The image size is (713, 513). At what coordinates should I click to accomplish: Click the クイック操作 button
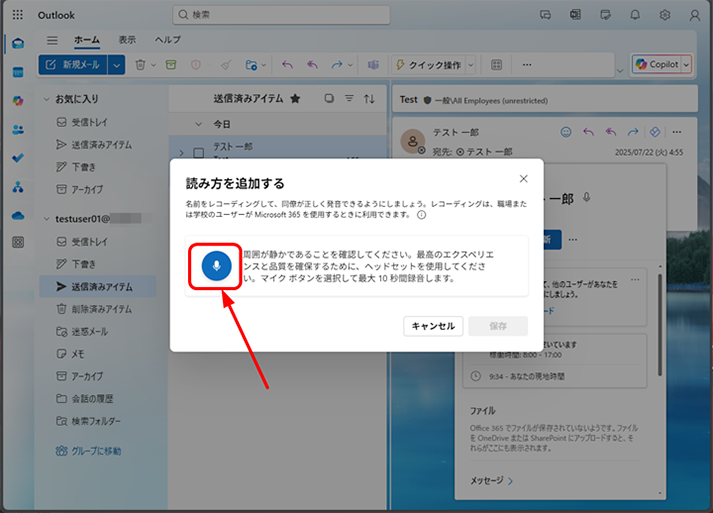click(428, 65)
